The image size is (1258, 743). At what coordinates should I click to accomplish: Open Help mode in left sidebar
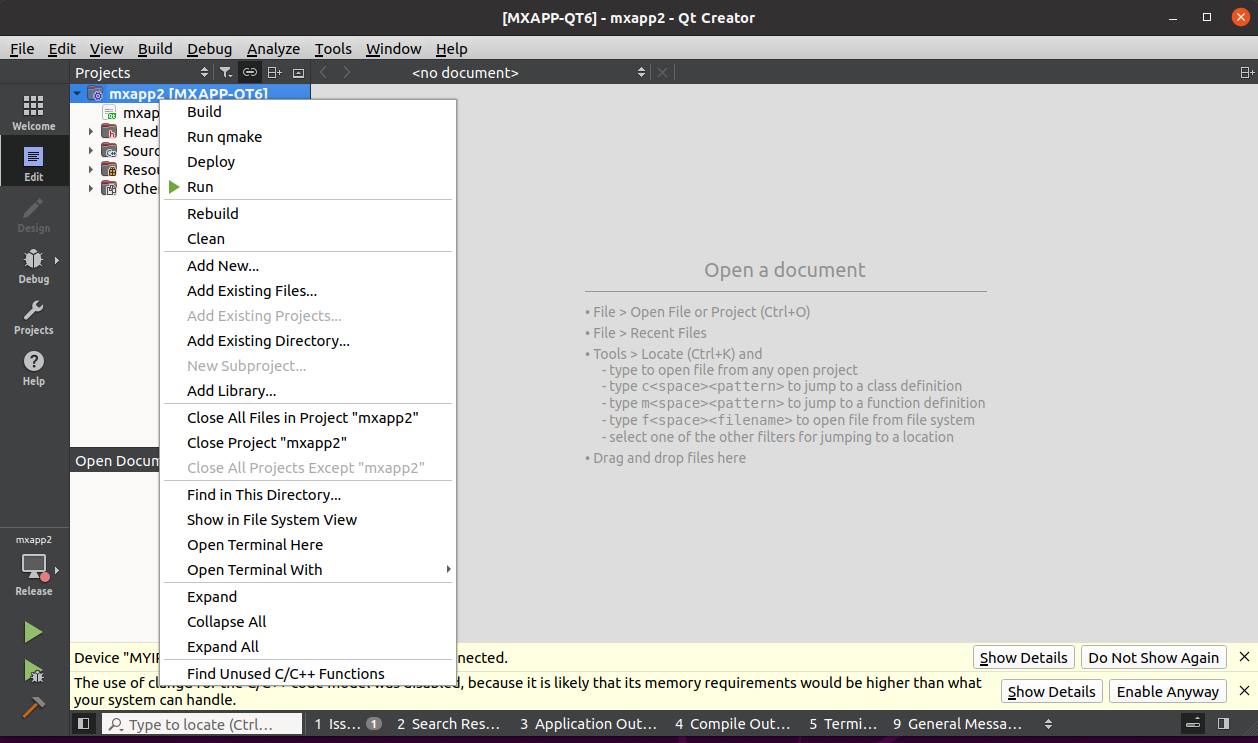tap(34, 368)
